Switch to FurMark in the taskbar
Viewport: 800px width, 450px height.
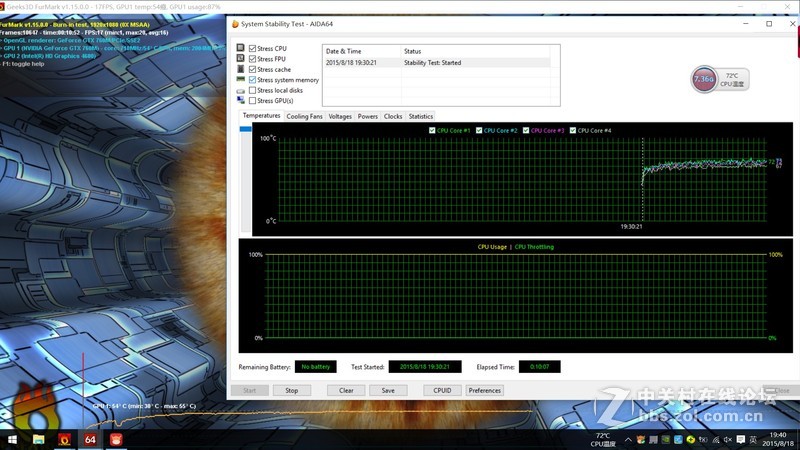pos(65,438)
